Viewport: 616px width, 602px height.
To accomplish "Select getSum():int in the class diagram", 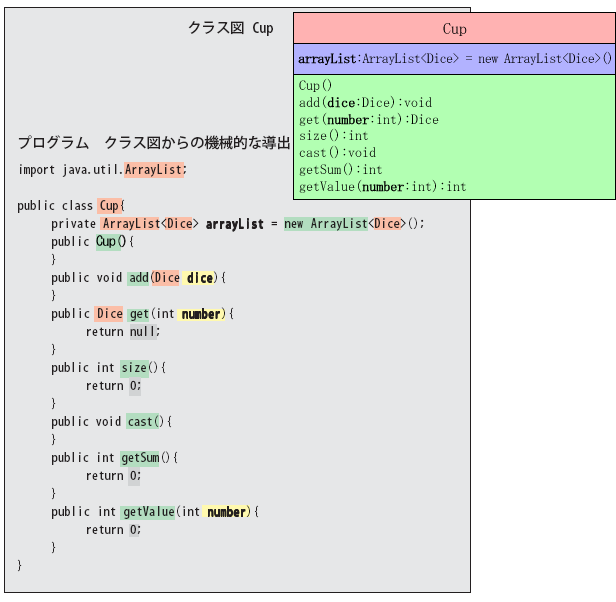I will [340, 170].
